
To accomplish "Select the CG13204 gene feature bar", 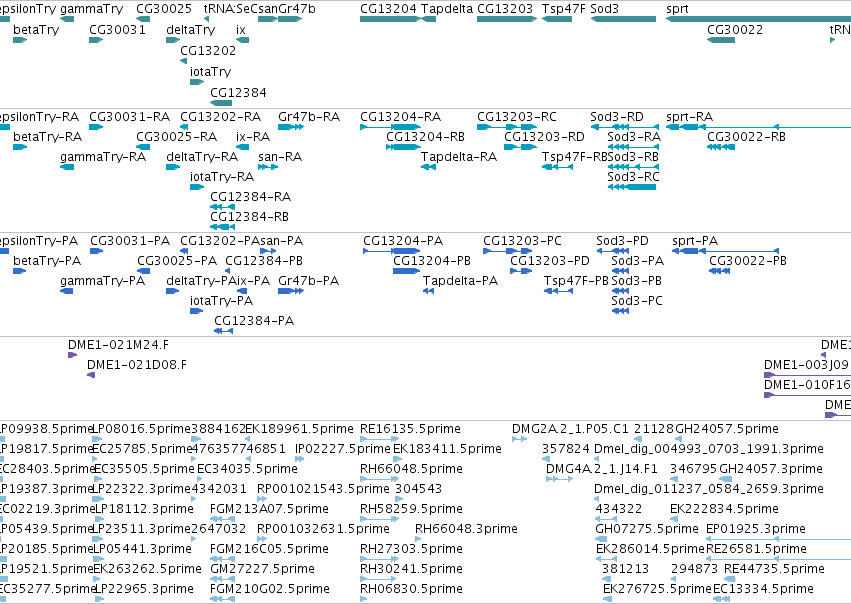I will click(x=390, y=19).
